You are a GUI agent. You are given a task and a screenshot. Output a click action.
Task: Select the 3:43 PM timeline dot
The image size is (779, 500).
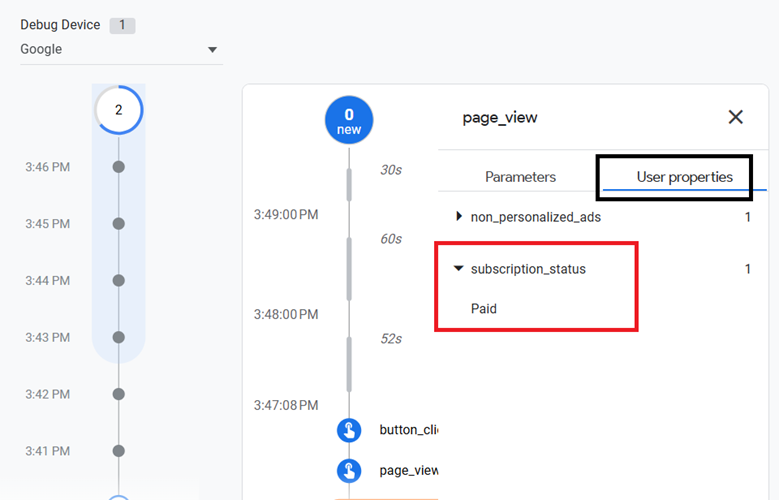pyautogui.click(x=118, y=337)
